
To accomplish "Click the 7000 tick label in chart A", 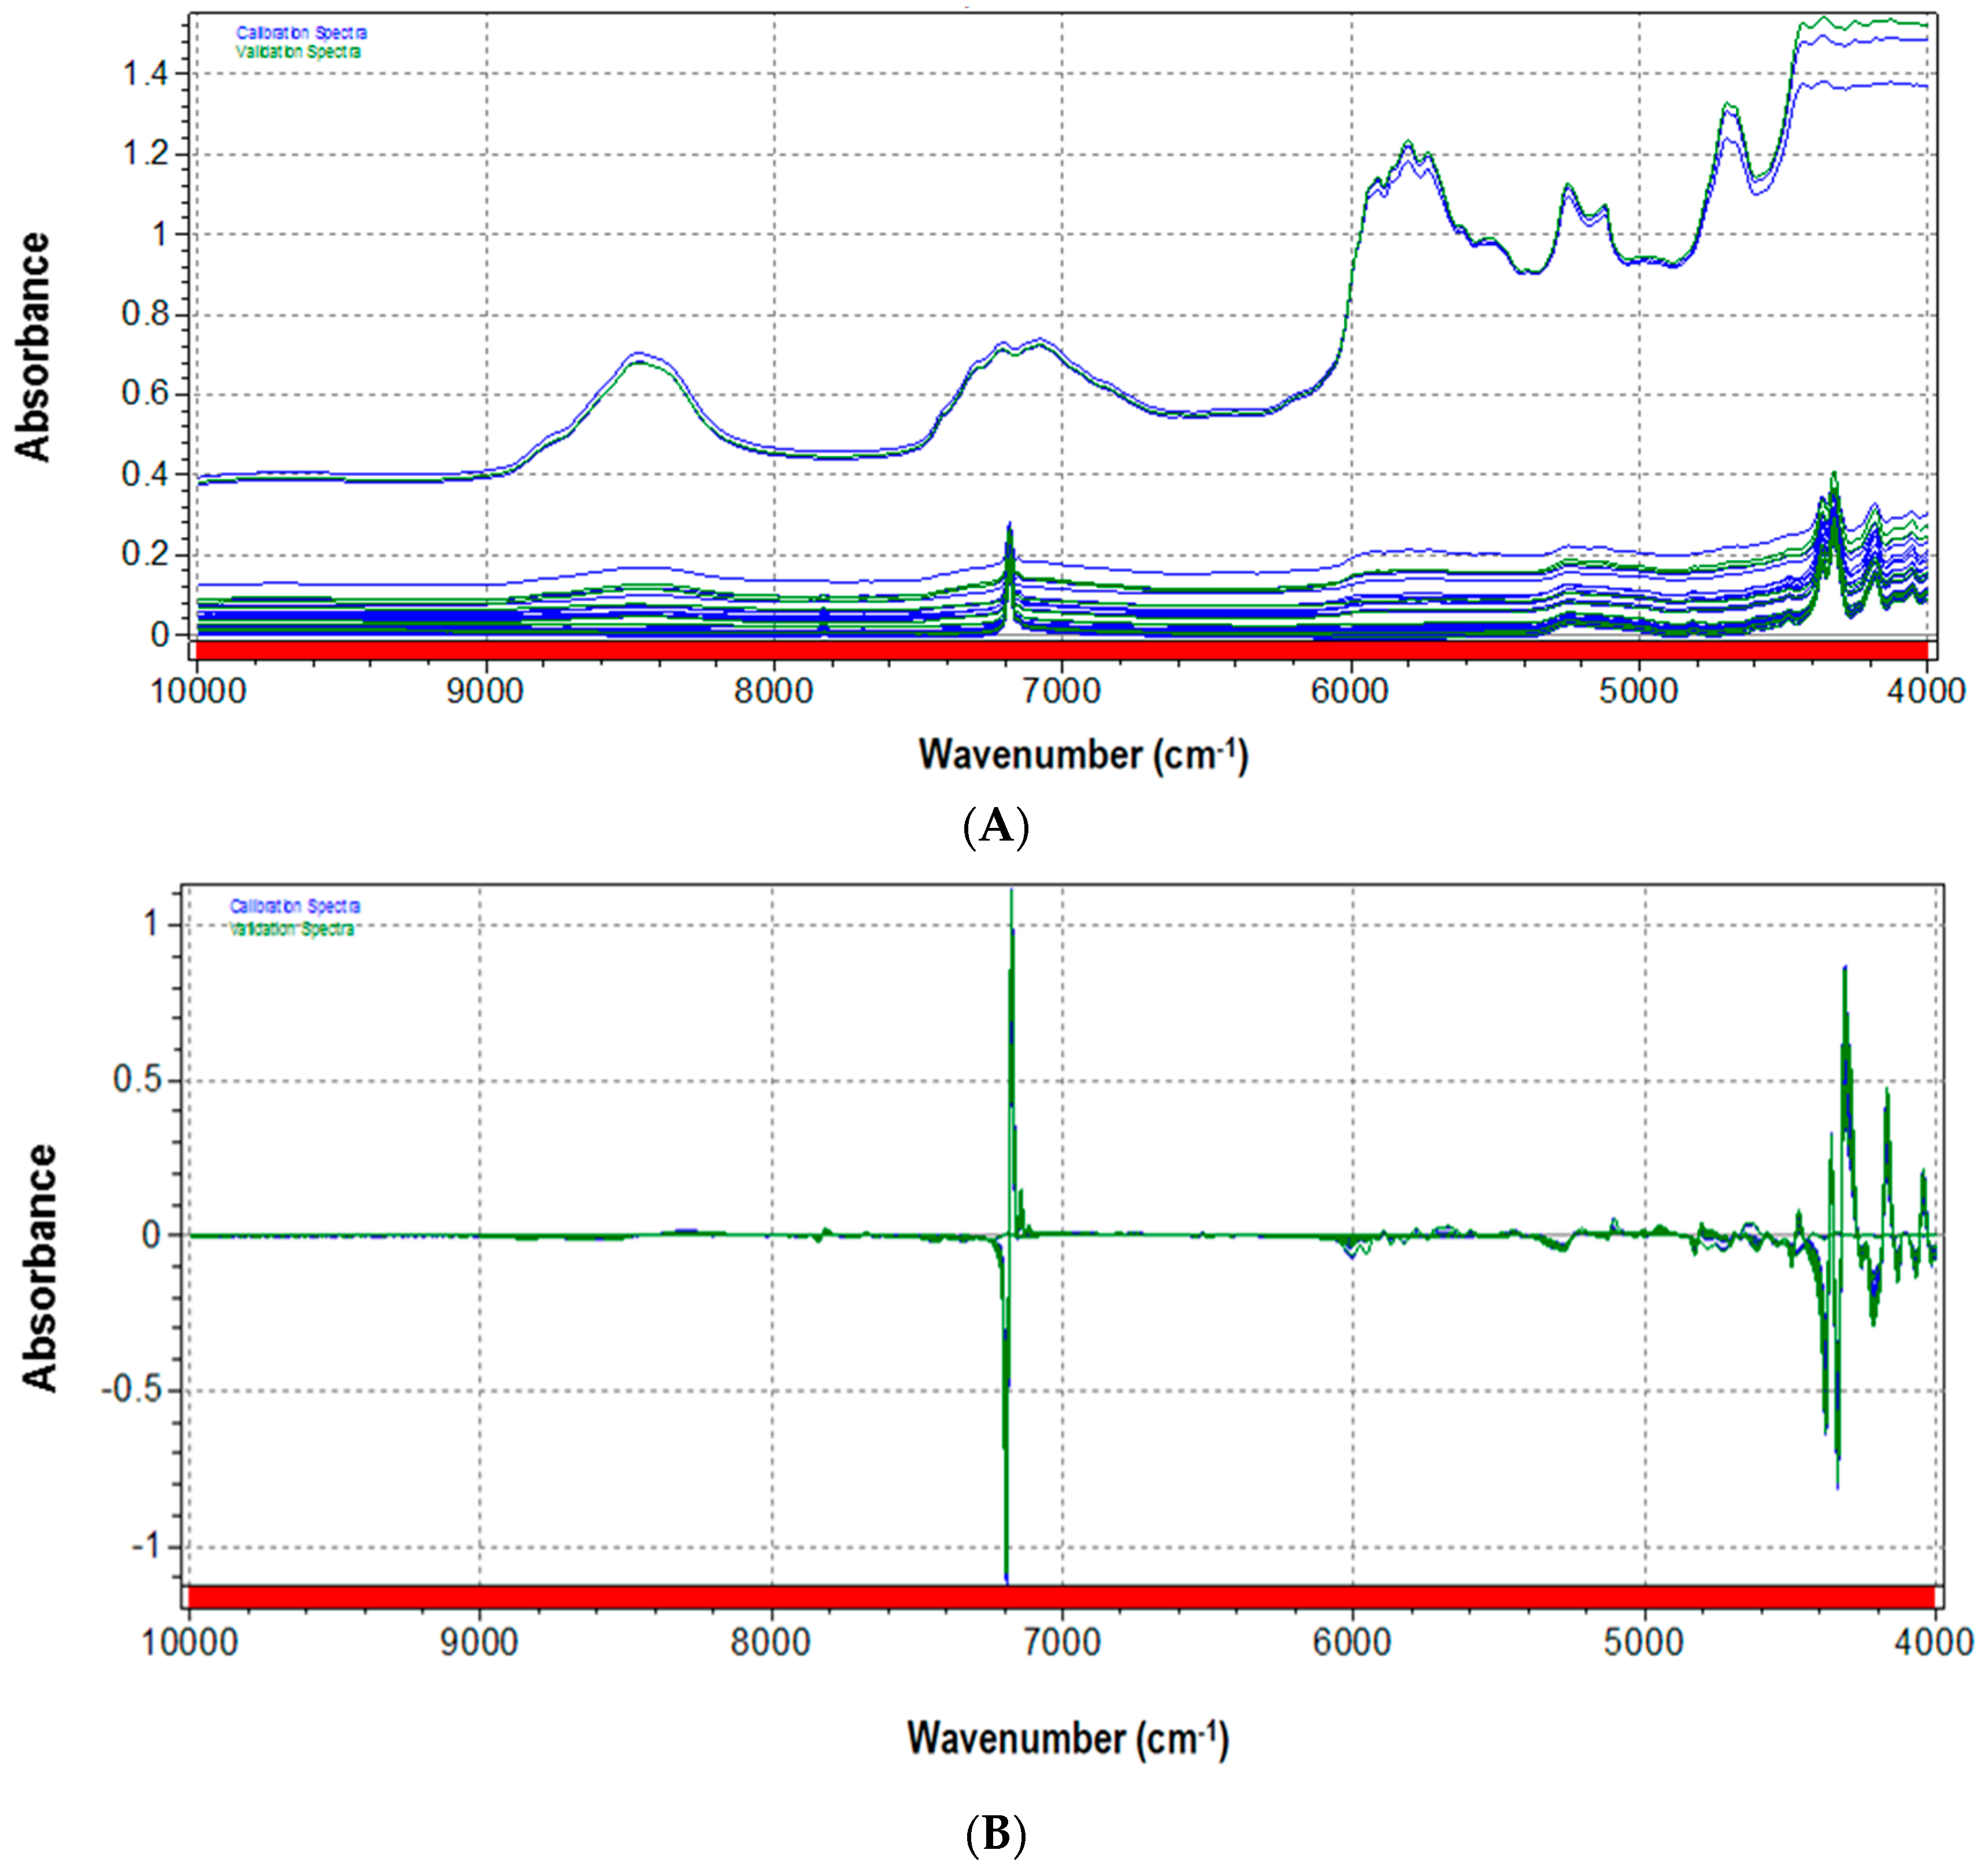I will 1061,691.
